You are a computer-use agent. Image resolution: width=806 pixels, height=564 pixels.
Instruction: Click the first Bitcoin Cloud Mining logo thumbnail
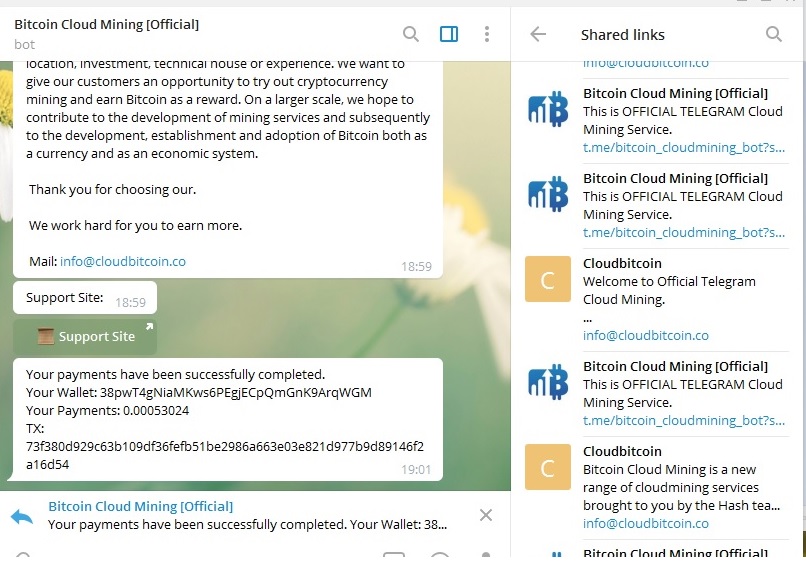coord(548,109)
